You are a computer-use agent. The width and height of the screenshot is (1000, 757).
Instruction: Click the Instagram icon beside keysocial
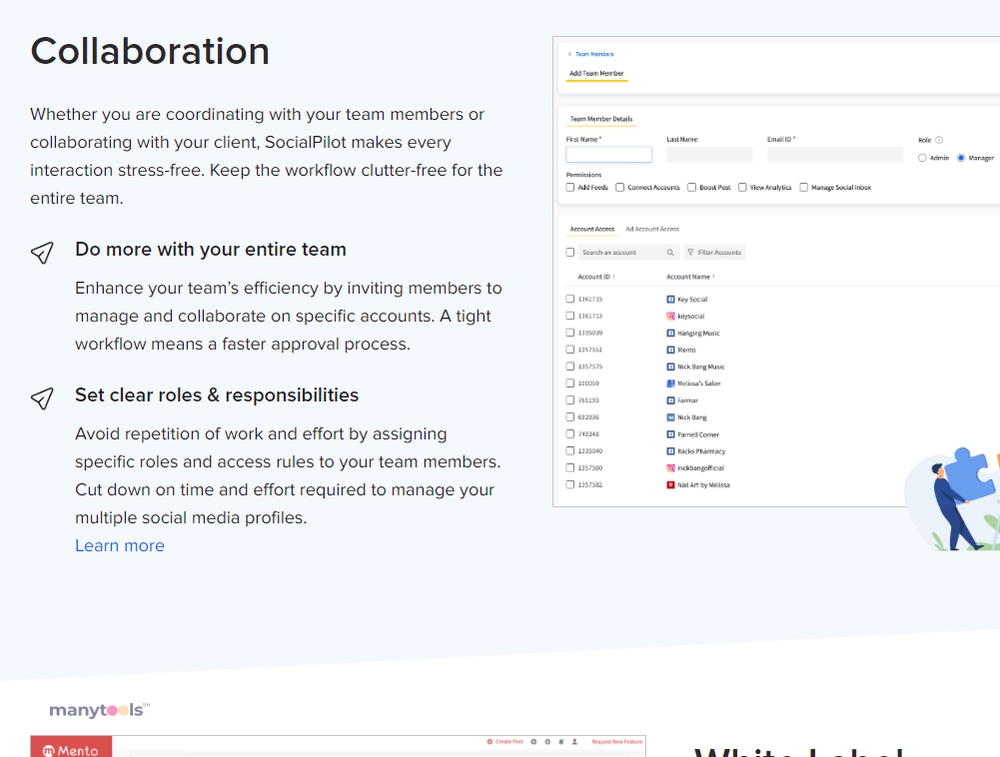point(670,316)
